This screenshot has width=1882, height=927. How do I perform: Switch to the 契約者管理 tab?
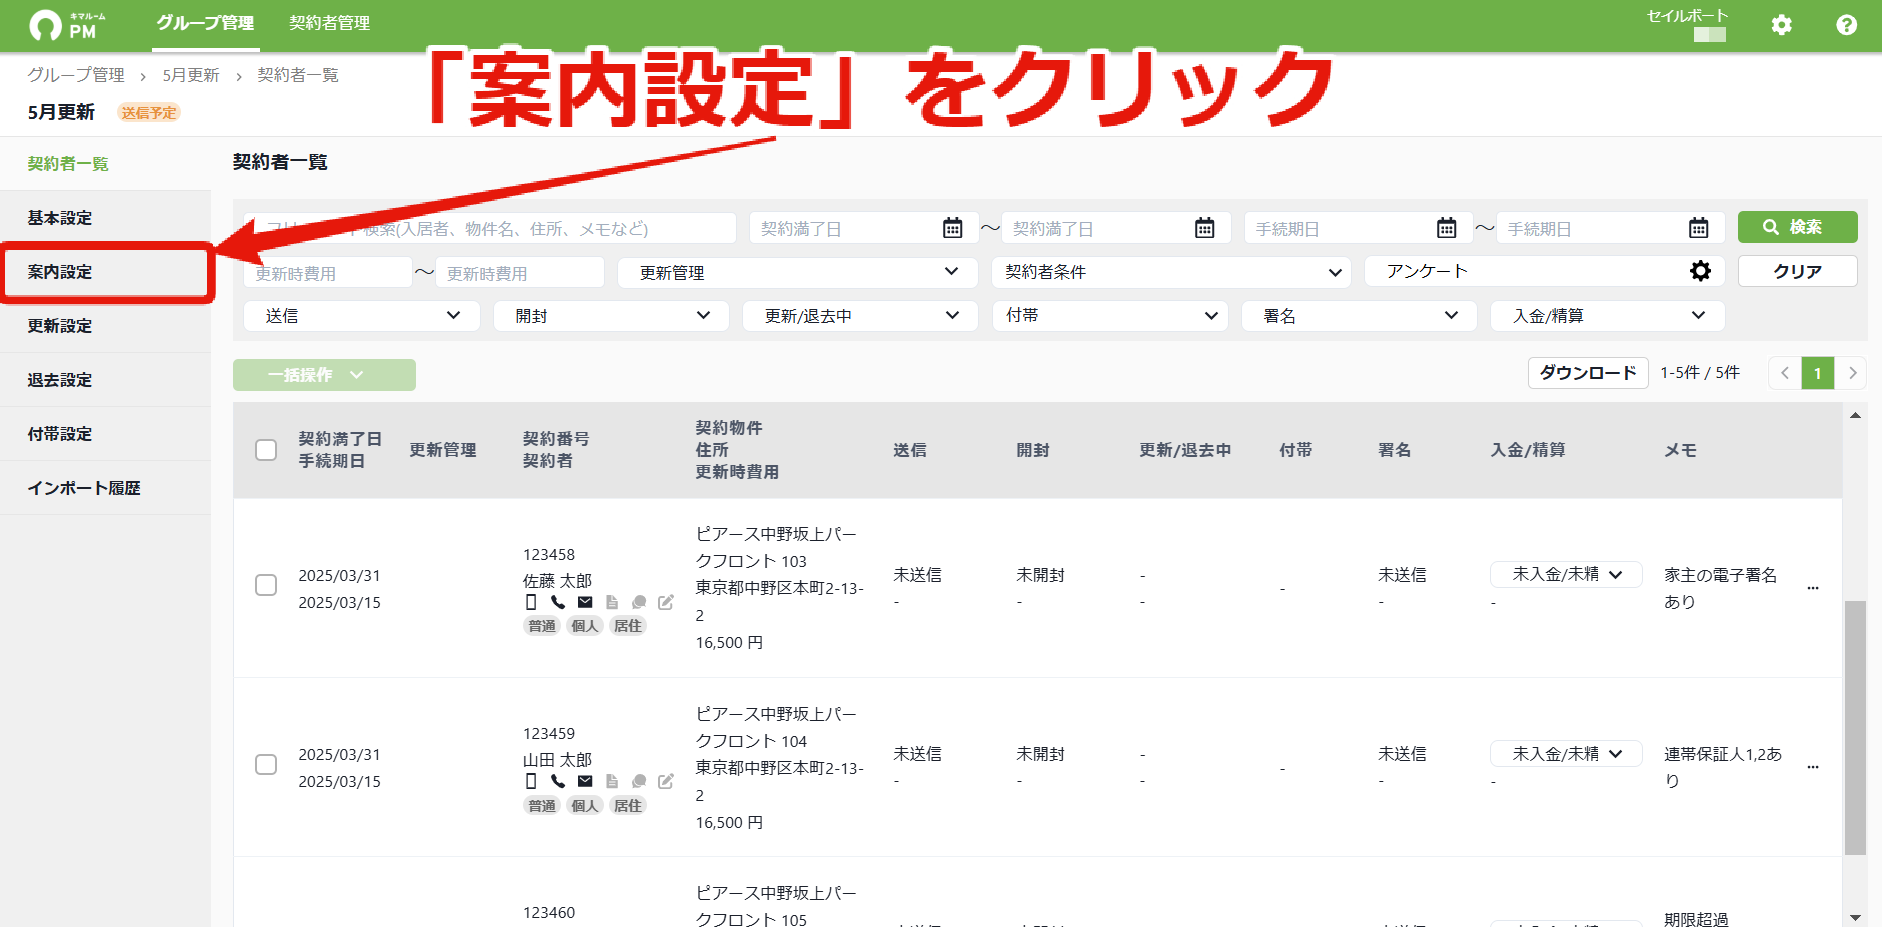point(329,23)
